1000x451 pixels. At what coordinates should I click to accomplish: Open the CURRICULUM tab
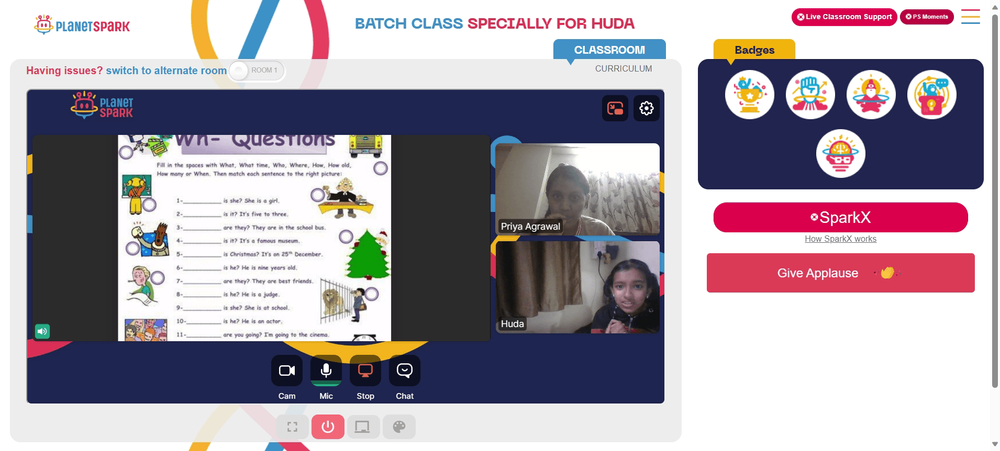(x=623, y=69)
